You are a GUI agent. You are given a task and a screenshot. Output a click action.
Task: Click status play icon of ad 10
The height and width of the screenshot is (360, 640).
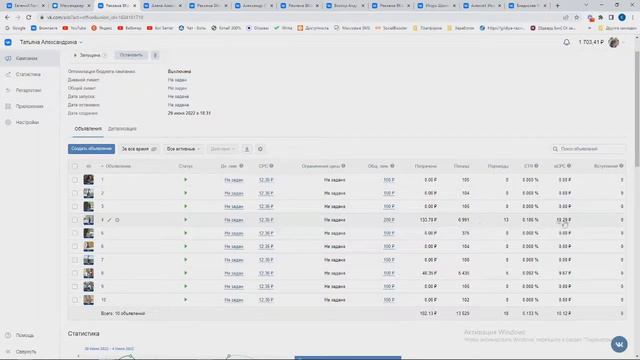point(185,300)
